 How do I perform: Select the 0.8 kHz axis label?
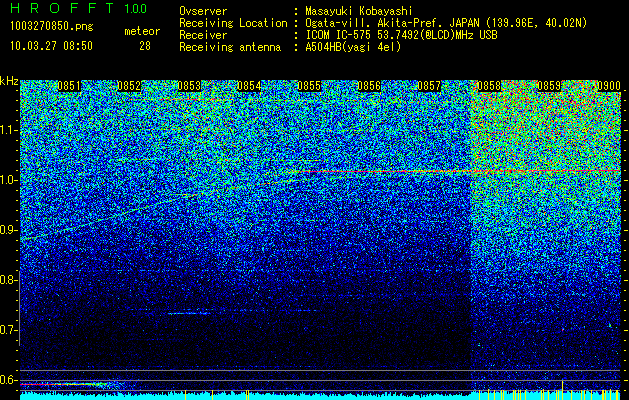(x=8, y=280)
